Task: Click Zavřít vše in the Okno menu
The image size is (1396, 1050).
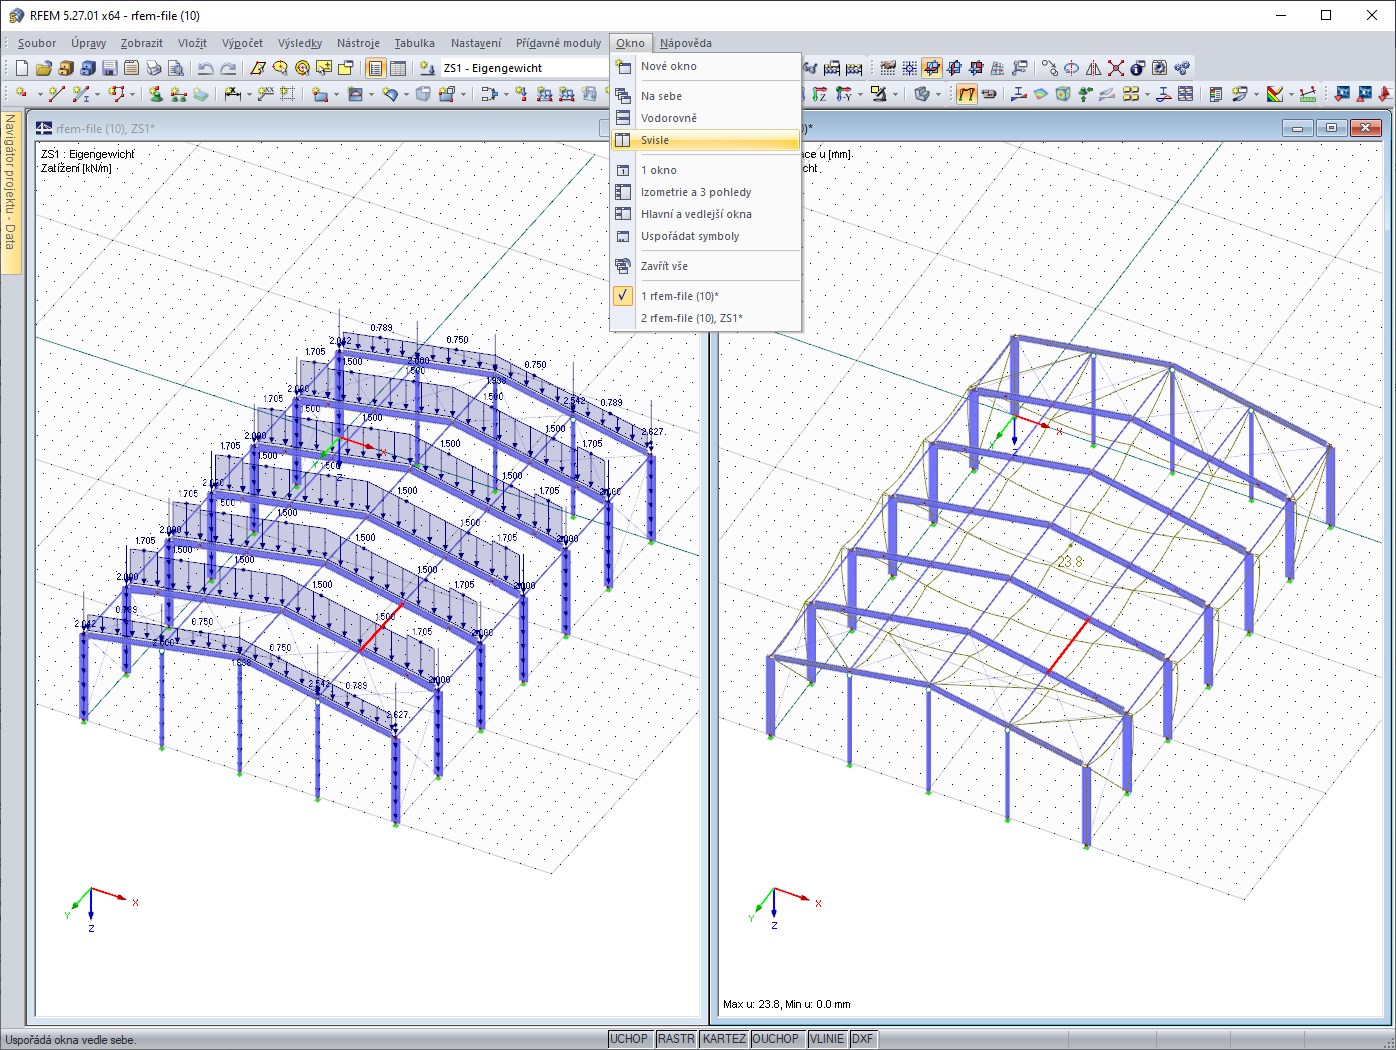Action: click(x=664, y=266)
